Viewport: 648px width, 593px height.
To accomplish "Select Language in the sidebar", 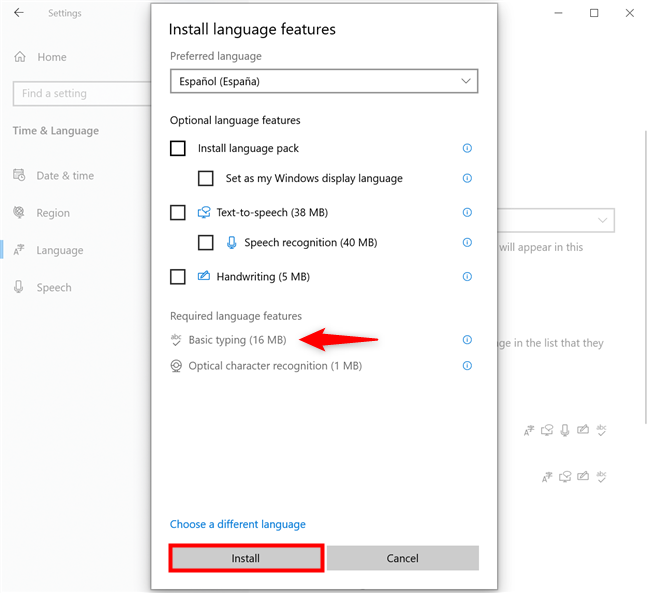I will click(60, 250).
